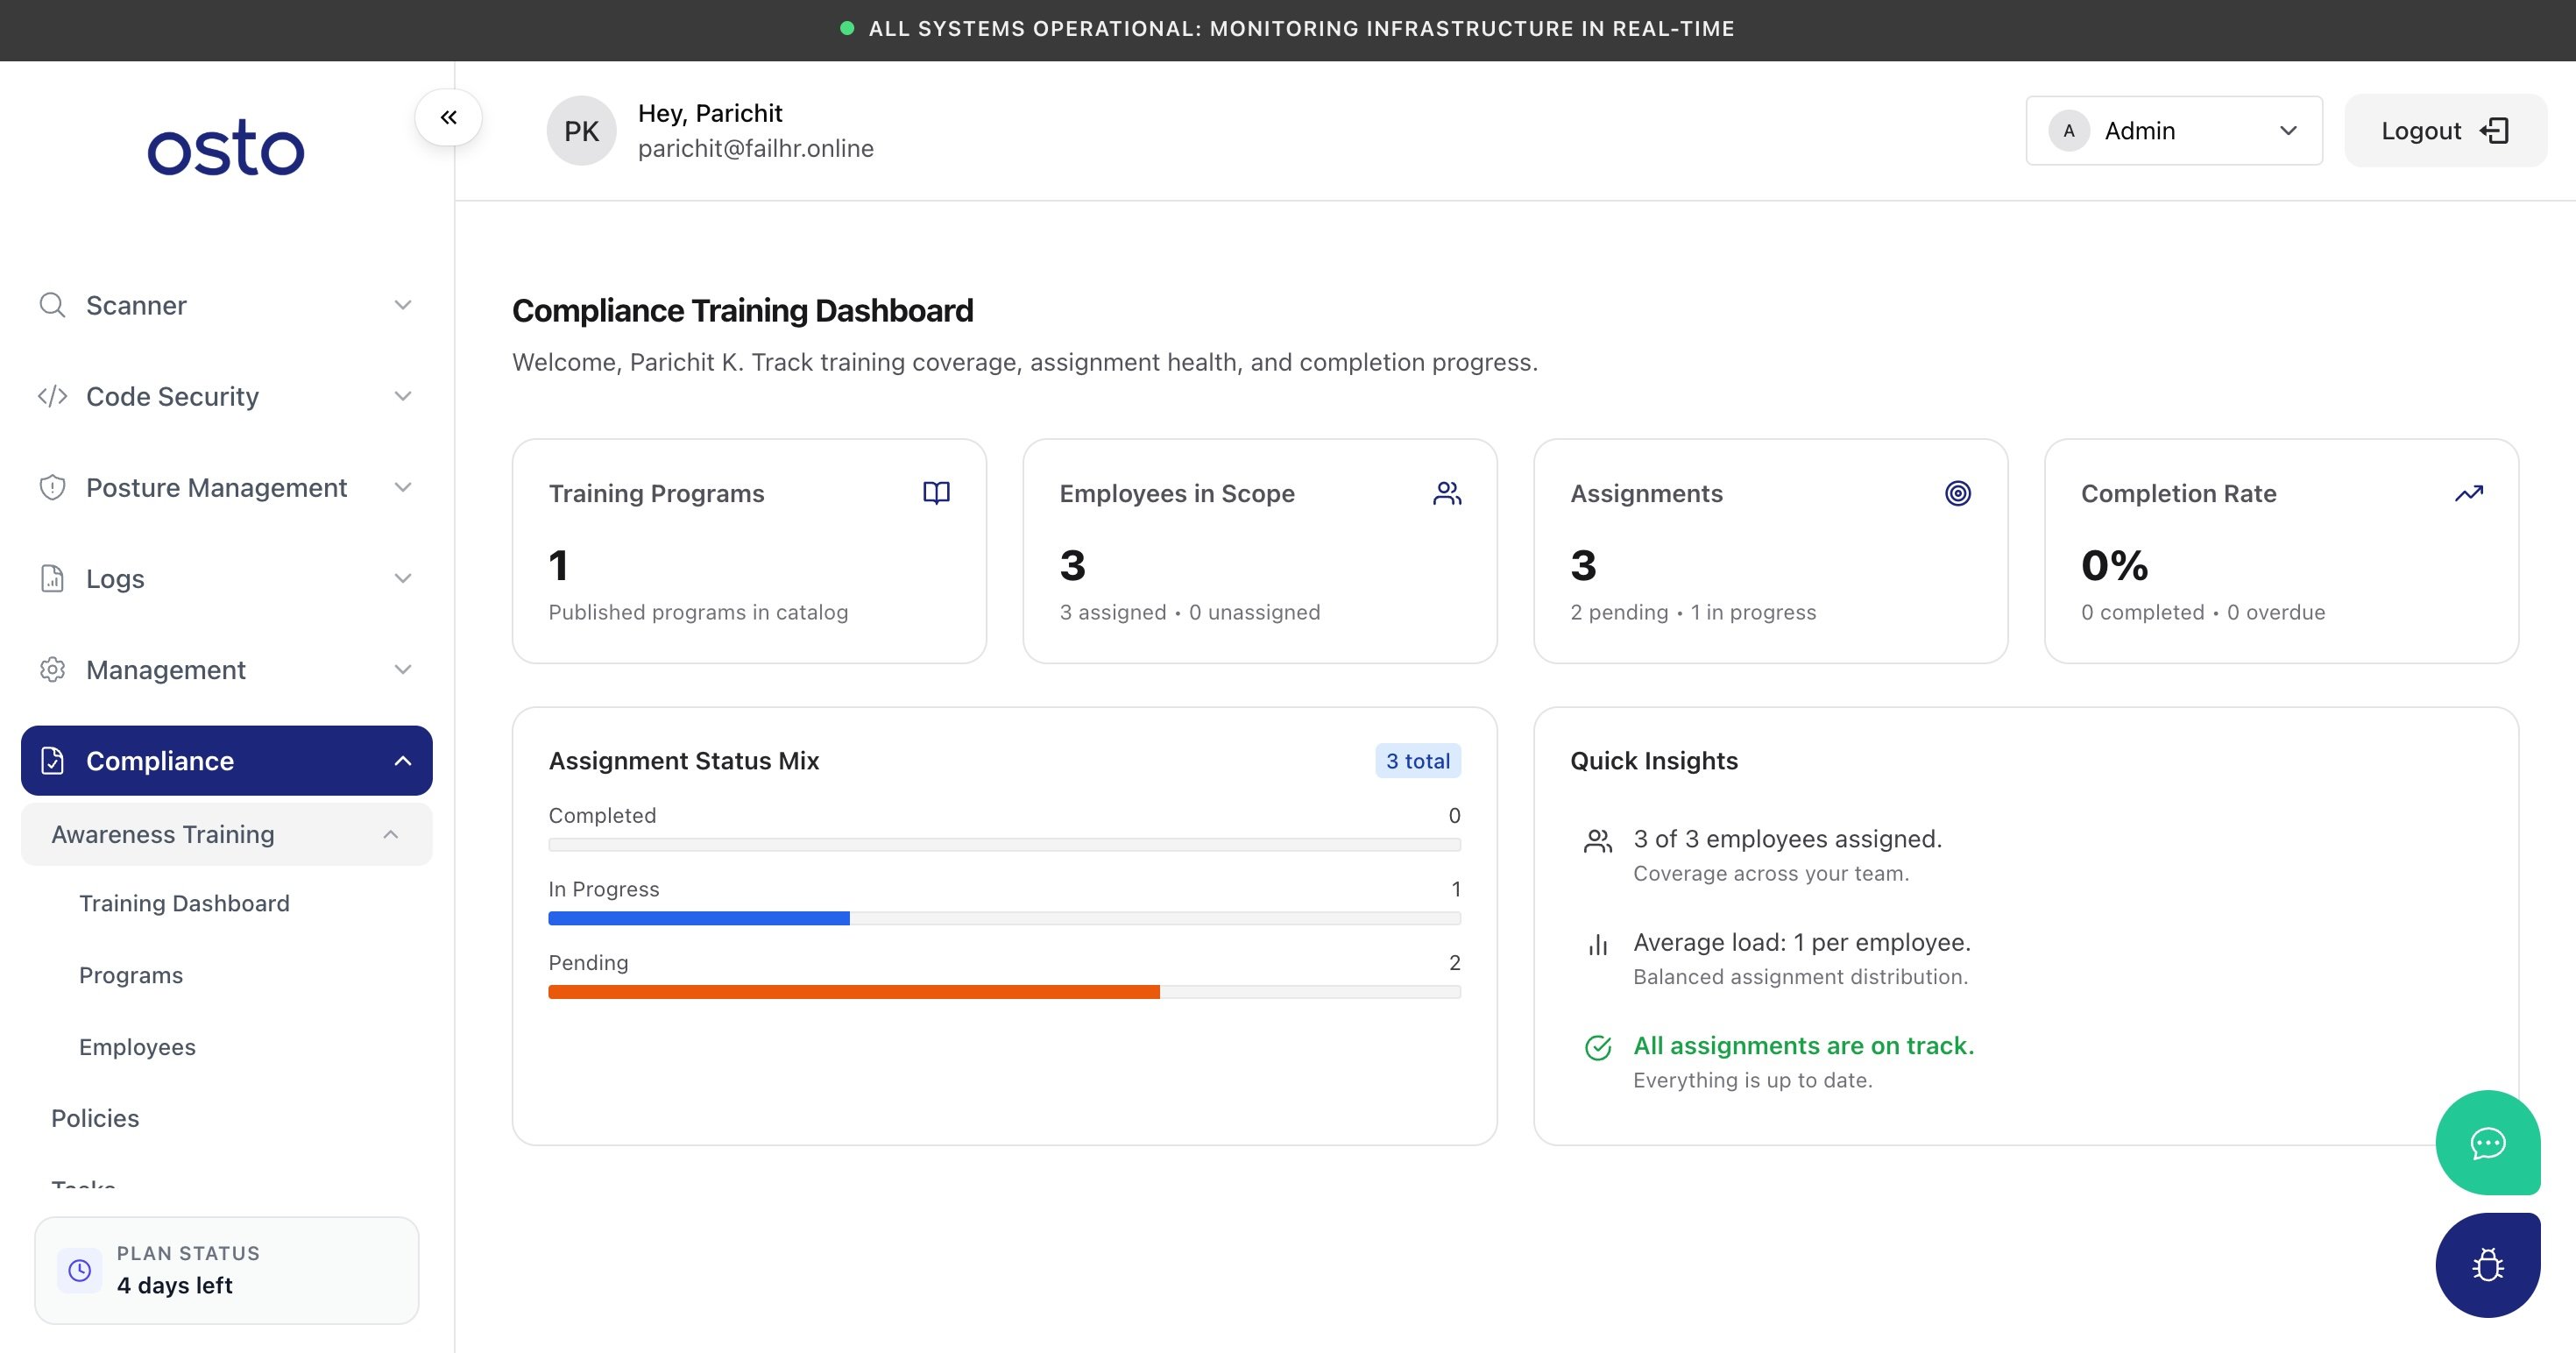Click the osto logo
Image resolution: width=2576 pixels, height=1353 pixels.
pos(226,148)
